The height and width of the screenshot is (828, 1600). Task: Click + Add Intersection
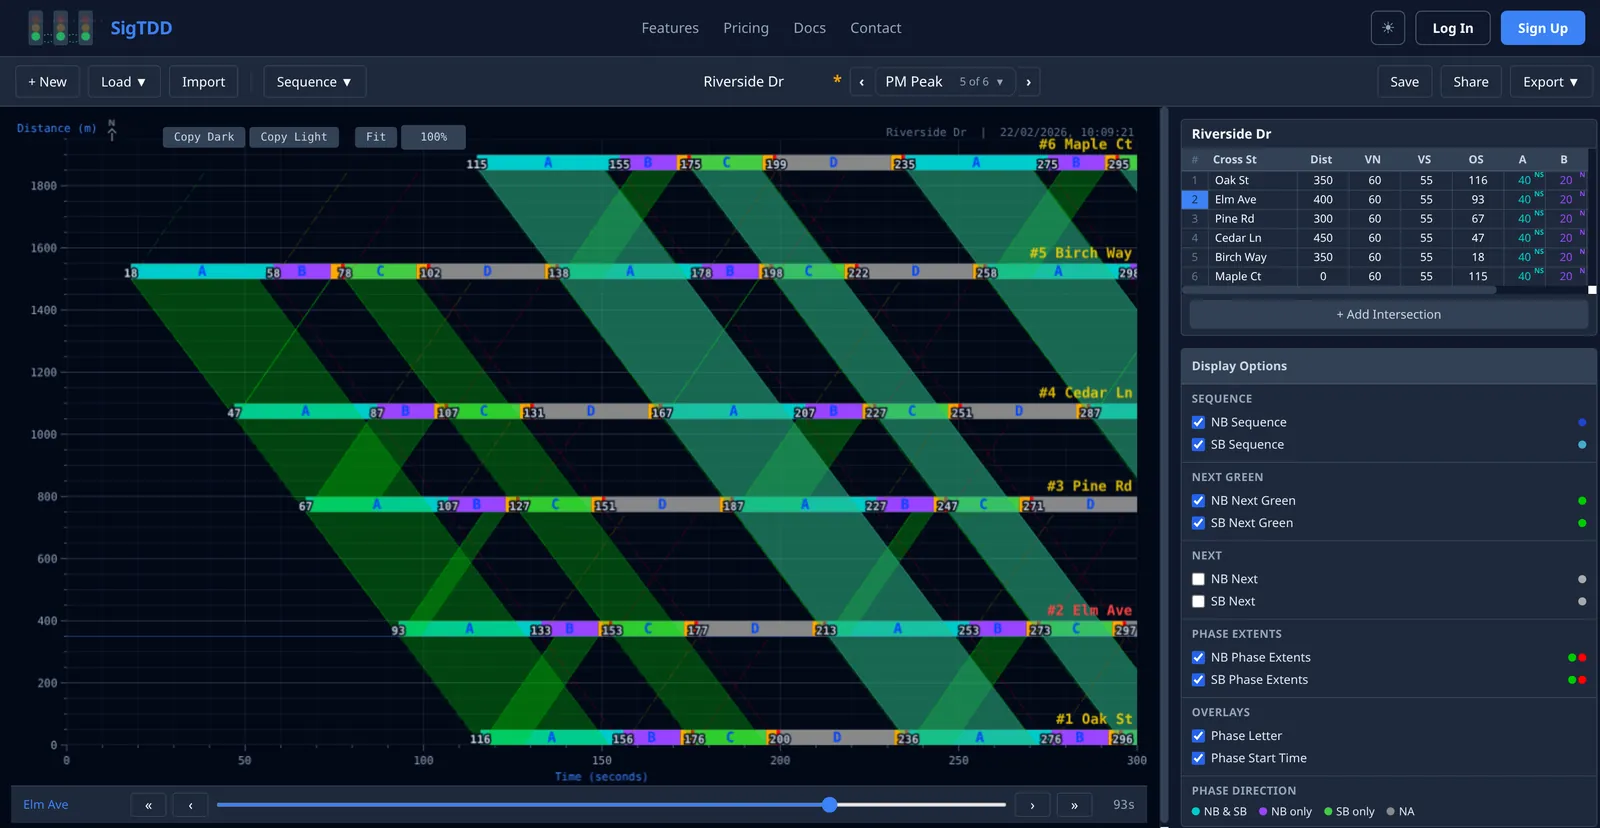coord(1388,314)
